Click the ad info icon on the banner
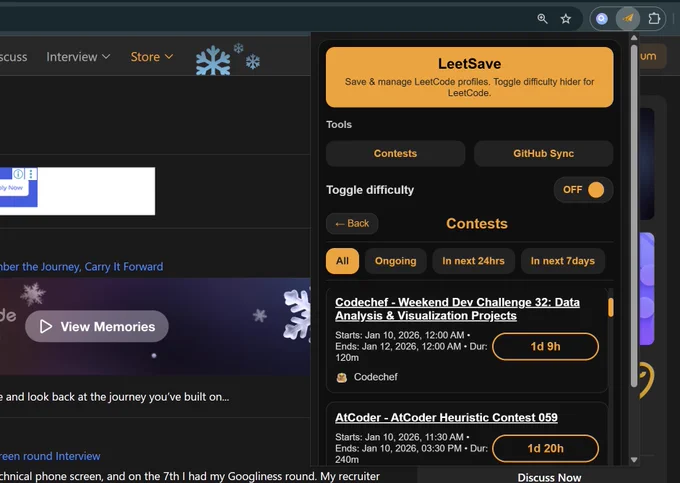Viewport: 680px width, 483px height. click(x=18, y=174)
